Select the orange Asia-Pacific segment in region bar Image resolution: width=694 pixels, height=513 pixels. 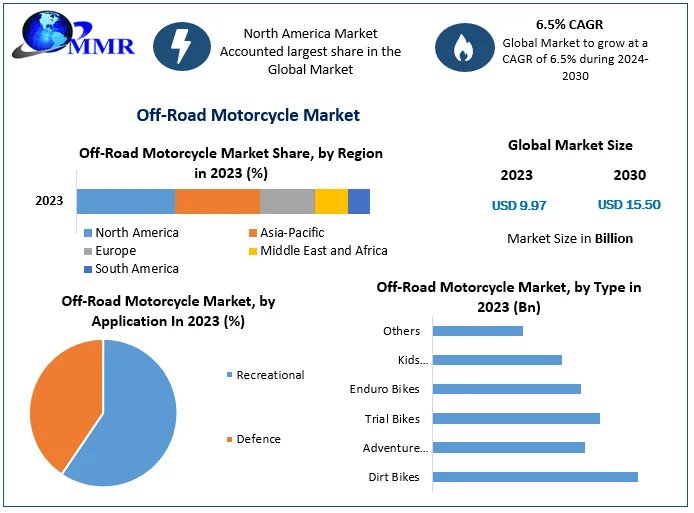coord(217,201)
